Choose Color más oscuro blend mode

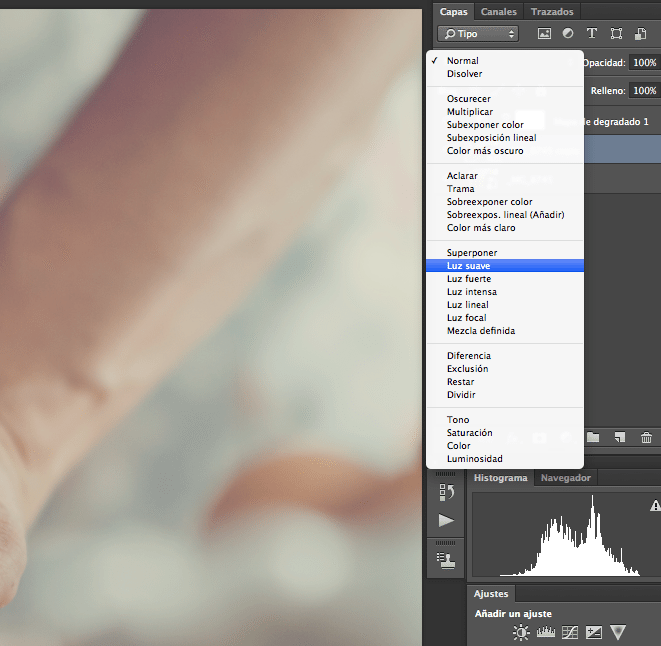click(505, 151)
